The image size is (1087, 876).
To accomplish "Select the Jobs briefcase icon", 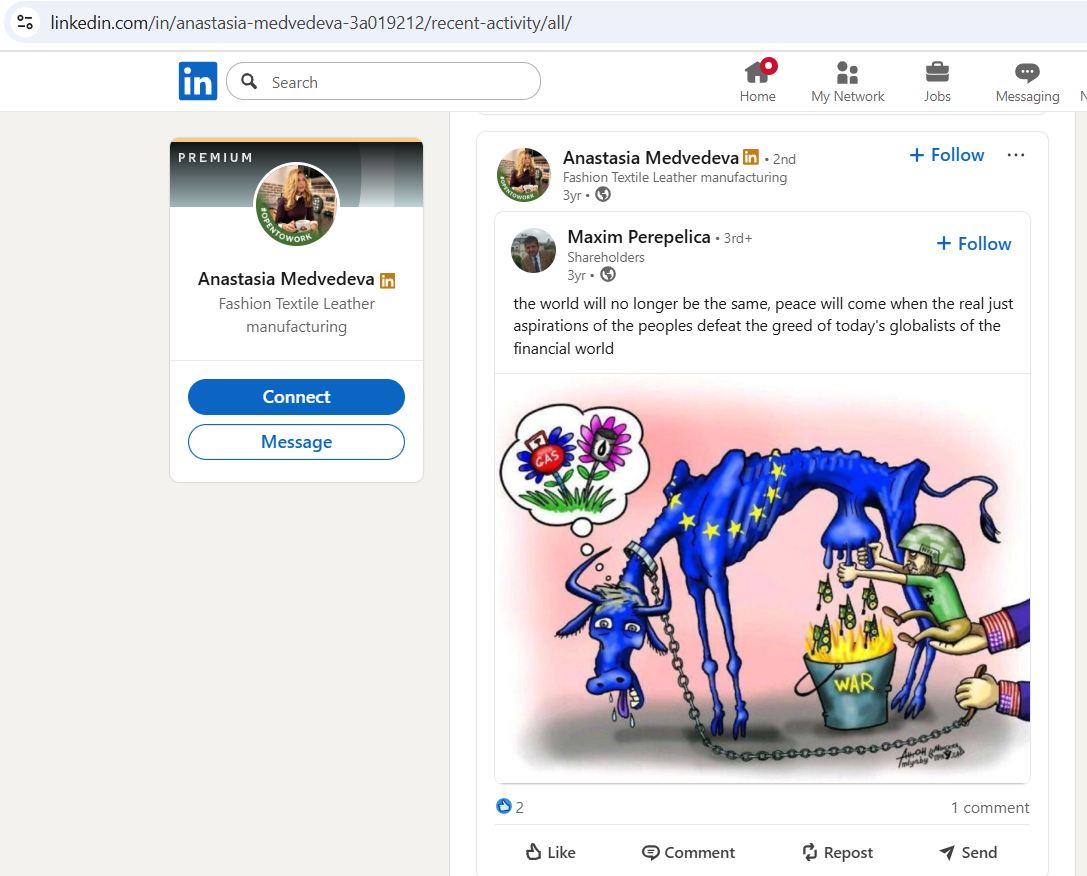I will [937, 72].
